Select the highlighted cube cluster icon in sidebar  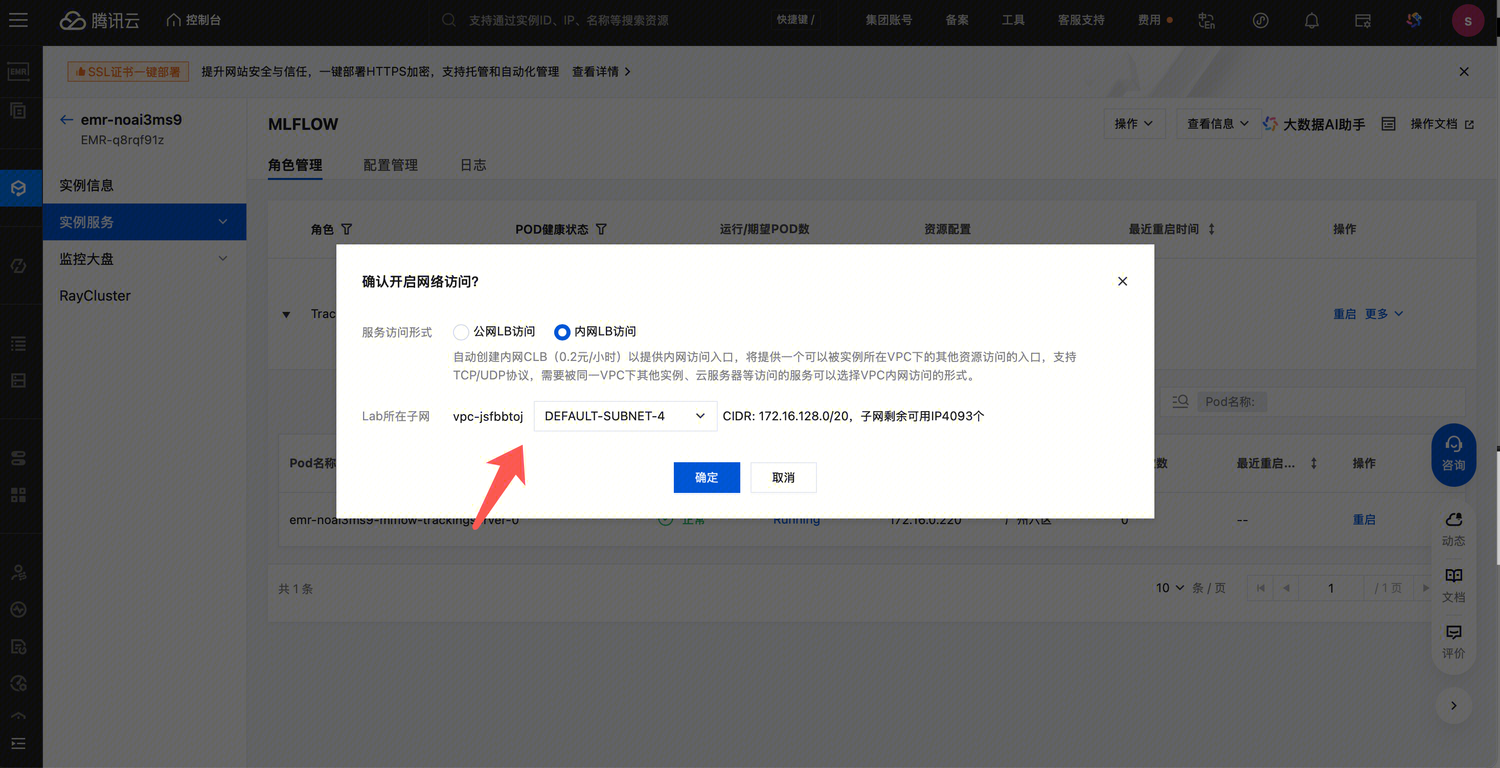coord(18,187)
